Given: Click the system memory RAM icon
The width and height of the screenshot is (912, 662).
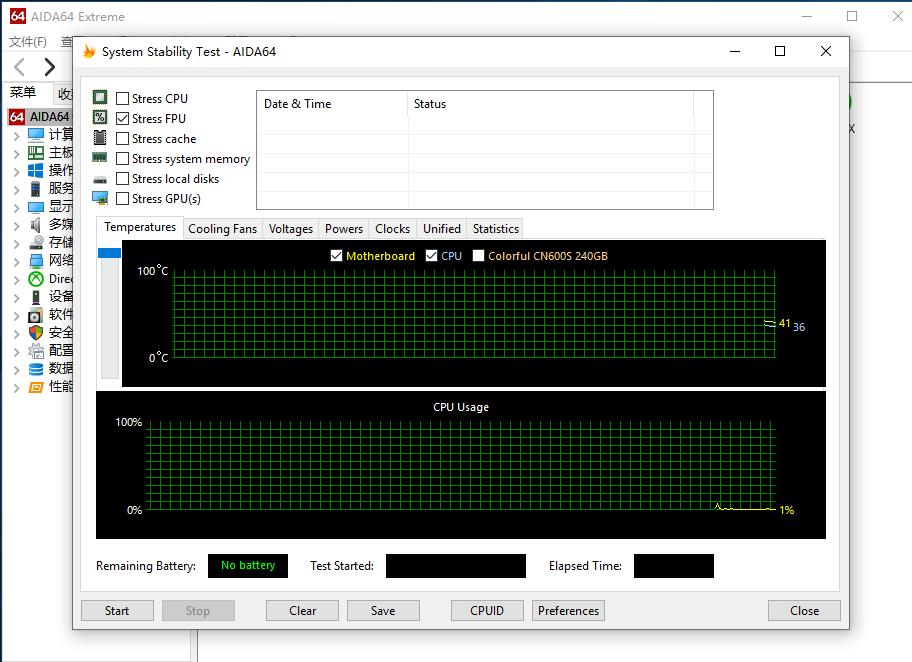Looking at the screenshot, I should [x=100, y=158].
